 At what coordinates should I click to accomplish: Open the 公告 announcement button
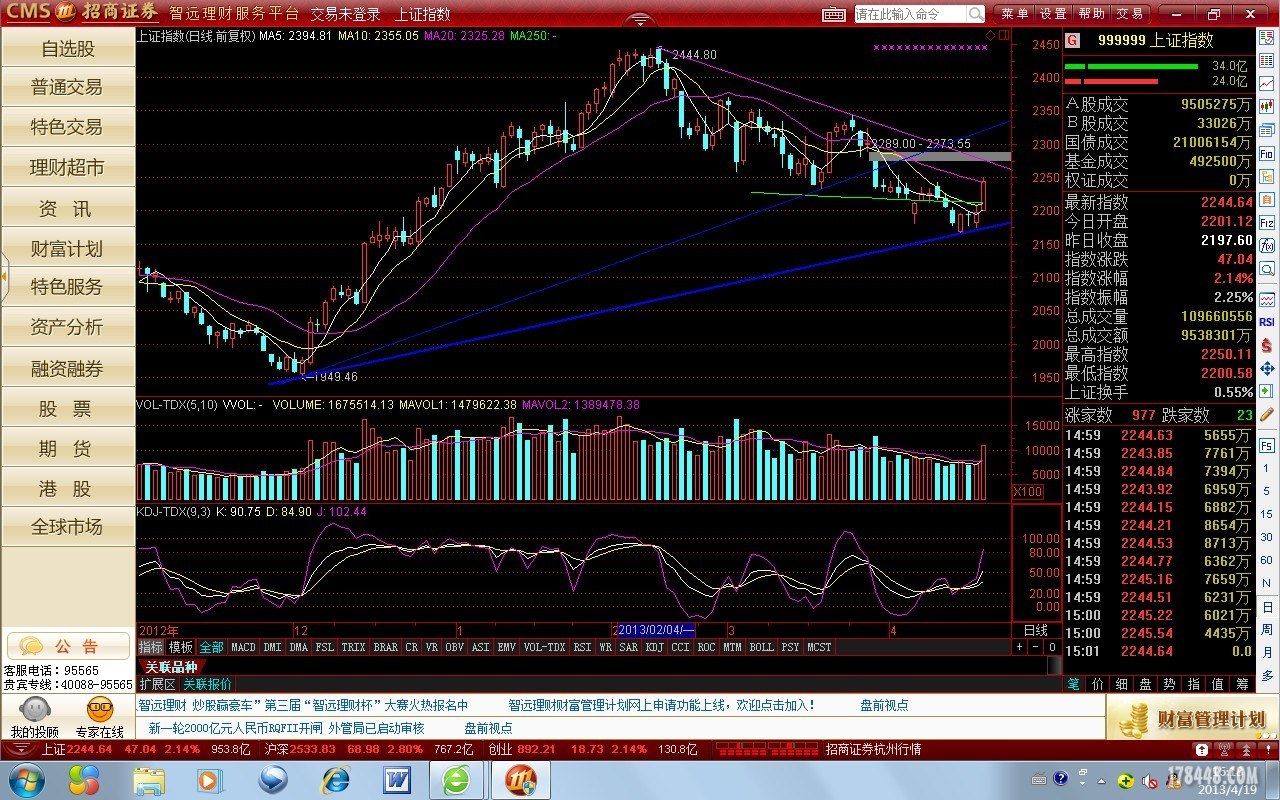pos(68,646)
